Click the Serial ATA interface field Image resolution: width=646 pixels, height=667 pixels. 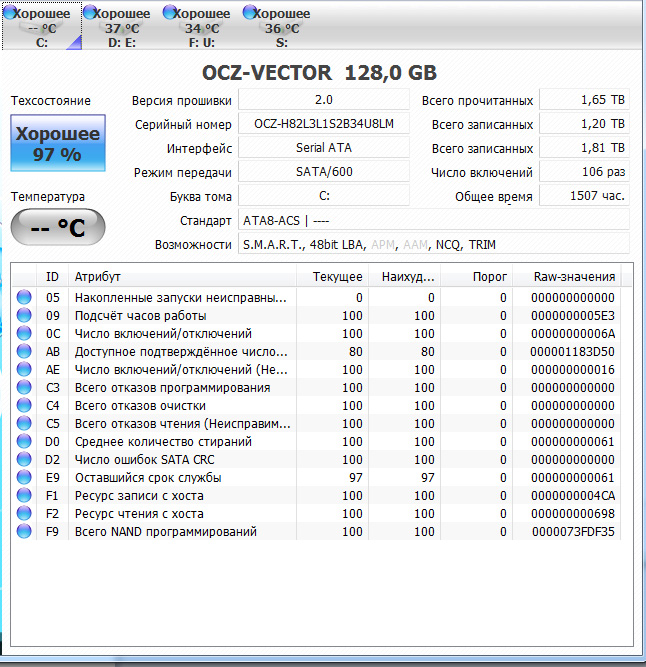pos(324,148)
